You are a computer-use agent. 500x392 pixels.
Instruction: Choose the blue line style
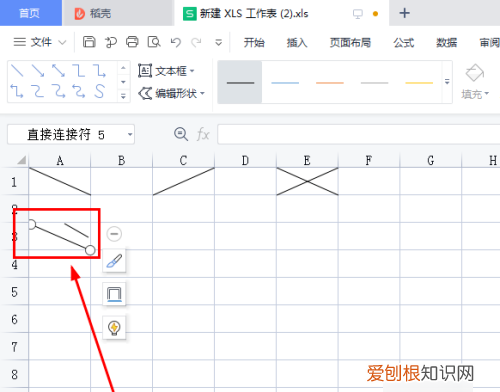point(285,82)
